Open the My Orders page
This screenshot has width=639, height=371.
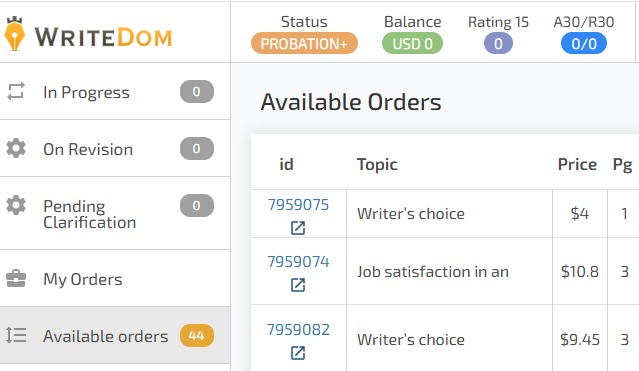pos(115,279)
